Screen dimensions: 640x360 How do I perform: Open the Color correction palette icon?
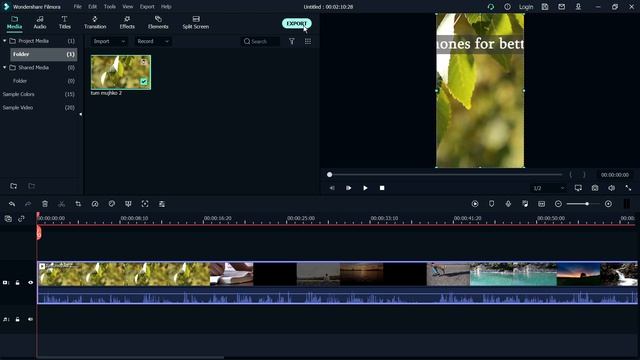(x=111, y=204)
